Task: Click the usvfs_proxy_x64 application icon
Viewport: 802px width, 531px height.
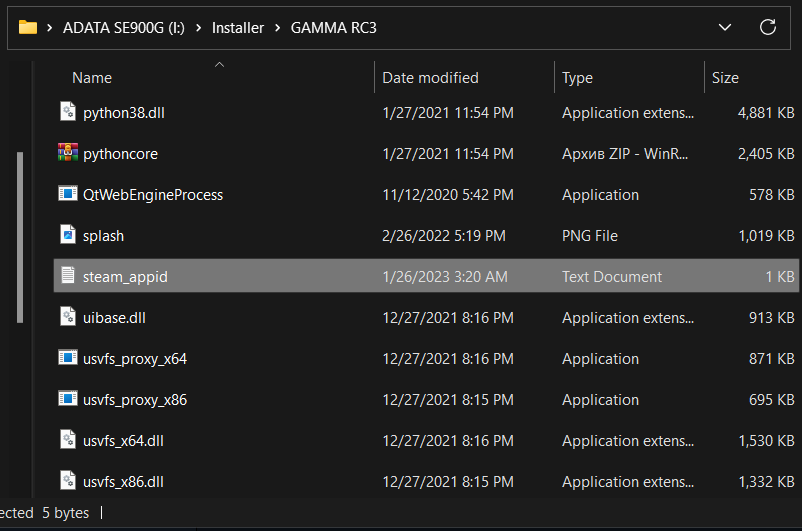Action: point(67,359)
